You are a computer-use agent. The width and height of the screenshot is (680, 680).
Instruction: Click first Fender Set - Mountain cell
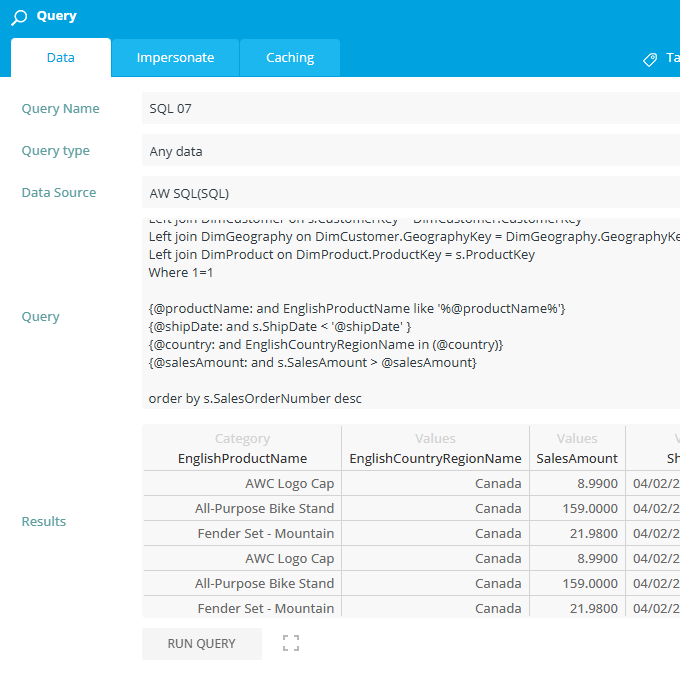click(242, 533)
